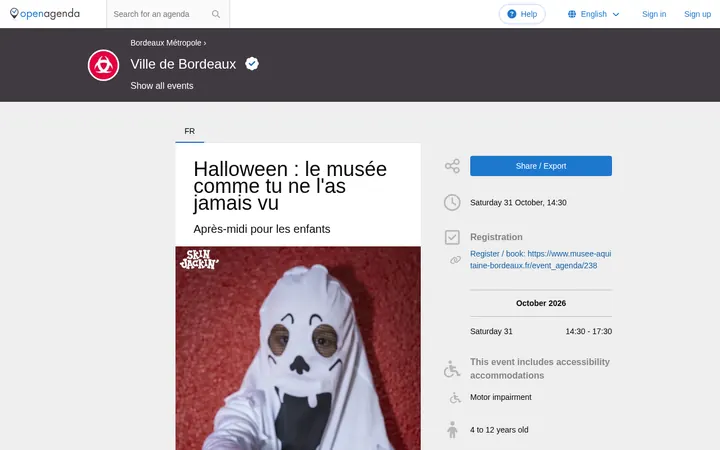720x450 pixels.
Task: Click the Skin Jackin' logo on image
Action: click(199, 259)
